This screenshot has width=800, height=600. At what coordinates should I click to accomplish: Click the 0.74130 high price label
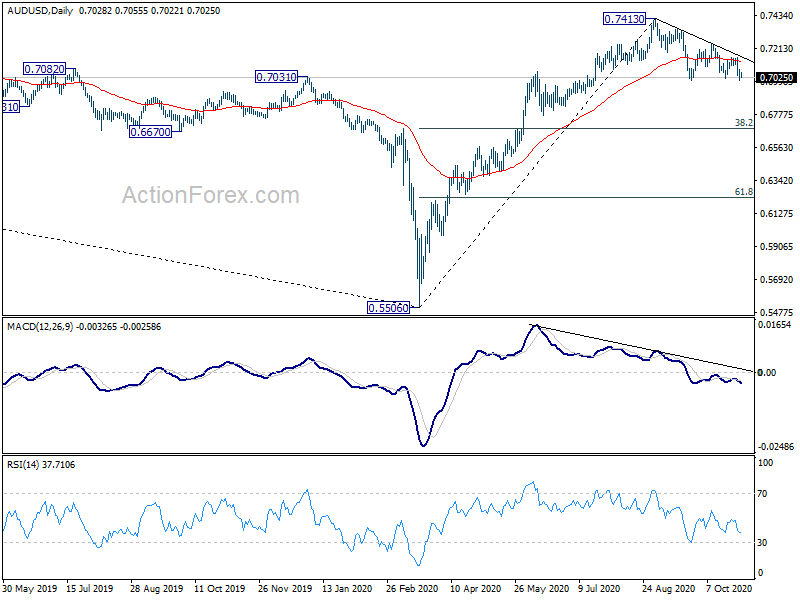pyautogui.click(x=630, y=19)
